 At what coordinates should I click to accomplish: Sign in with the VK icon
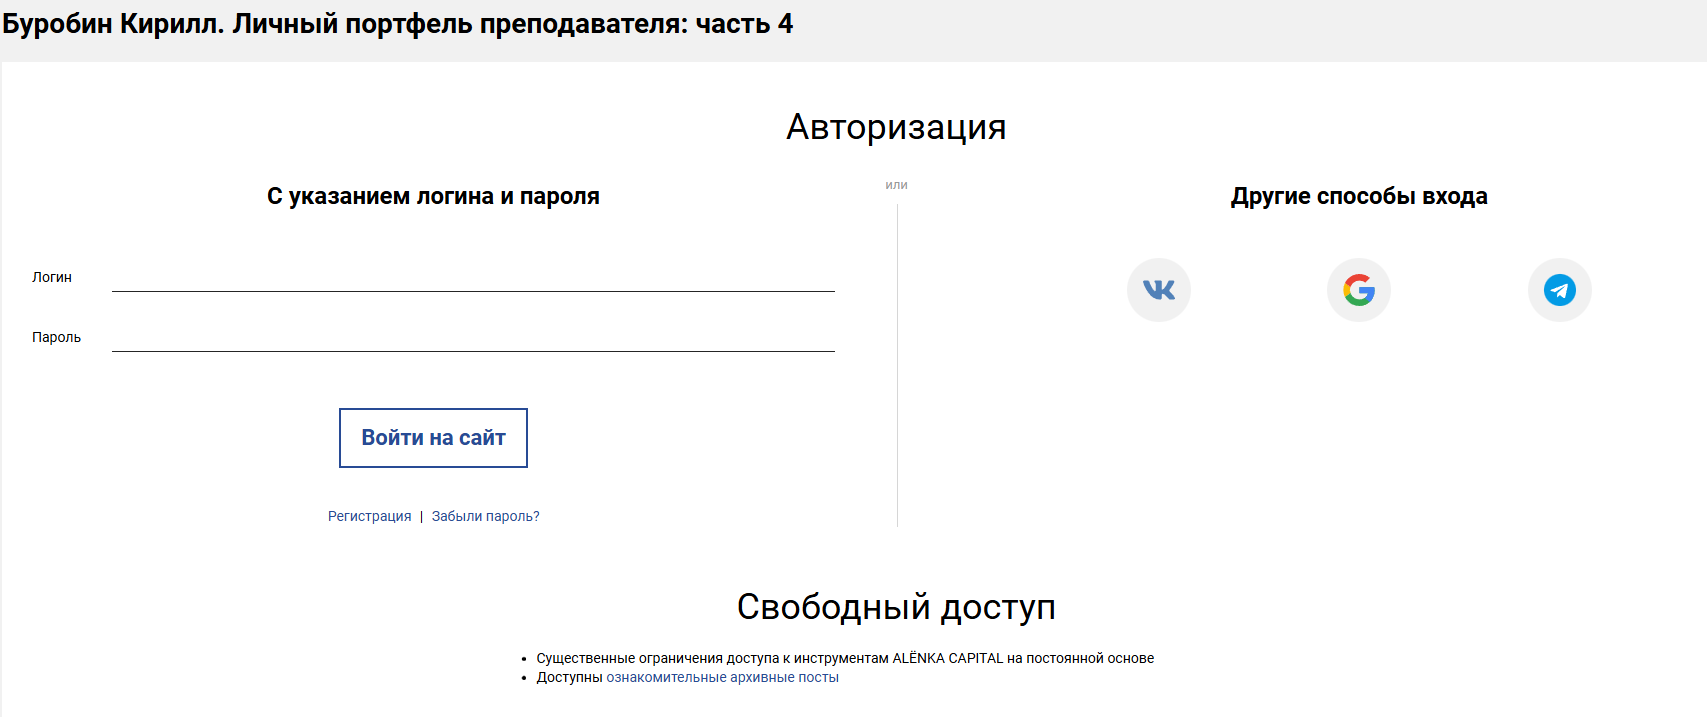coord(1158,290)
